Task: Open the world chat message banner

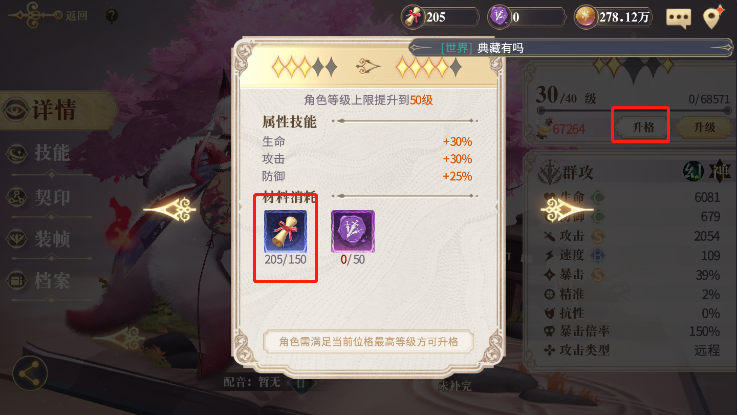Action: click(x=571, y=47)
